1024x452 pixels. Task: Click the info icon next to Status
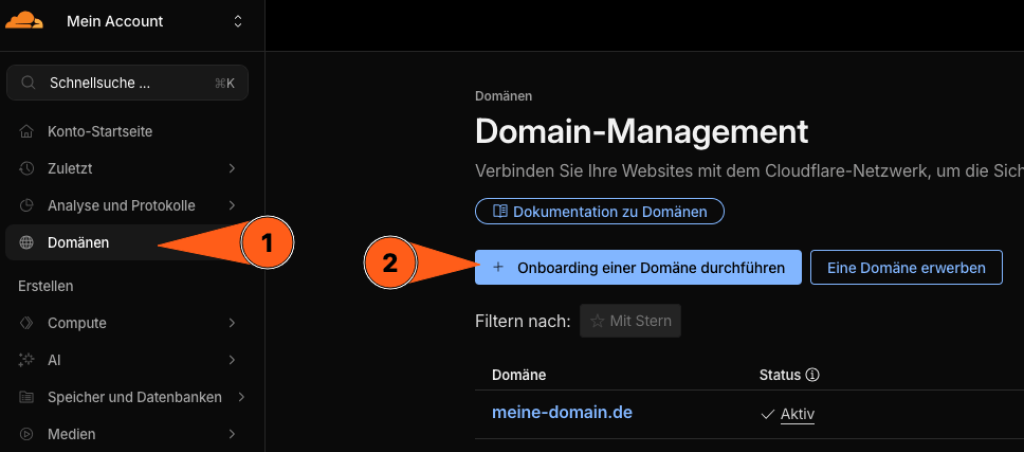coord(813,375)
